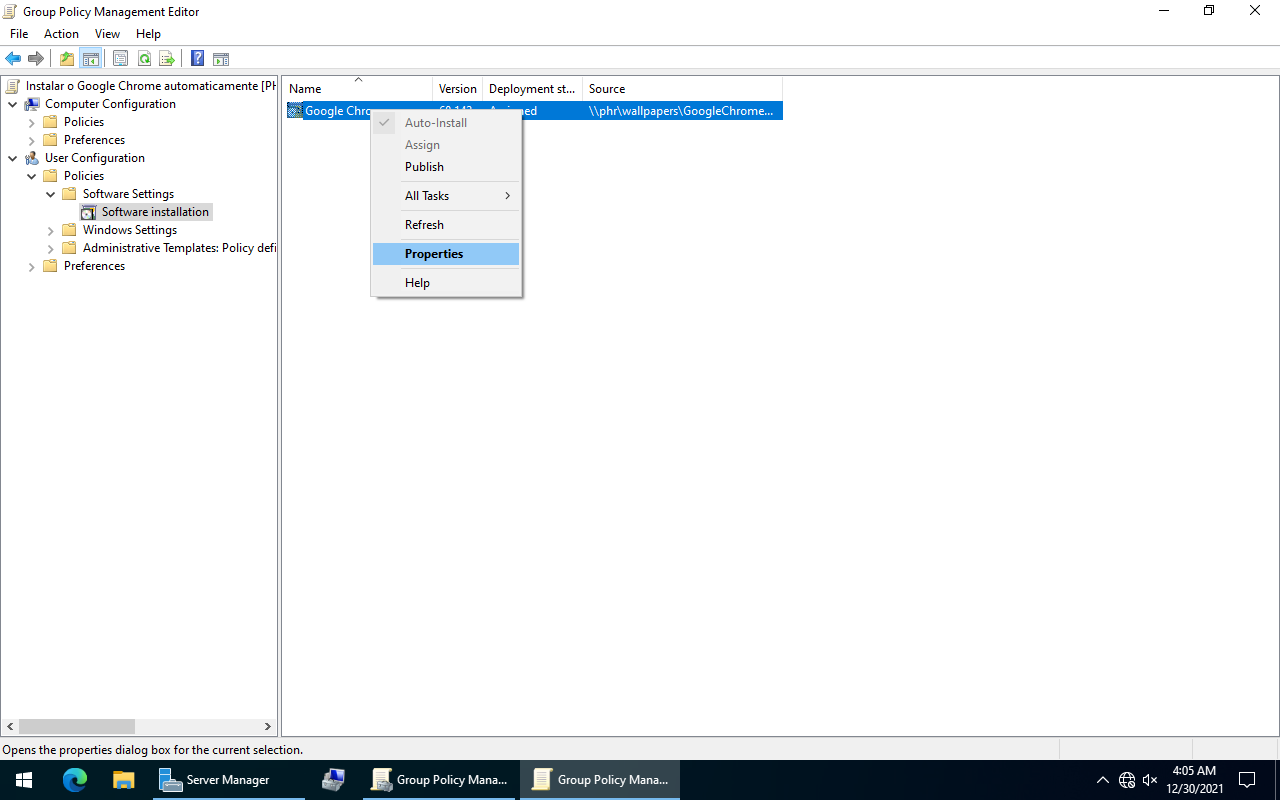Screen dimensions: 1280x800
Task: Expand the Administrative Templates node
Action: tap(51, 248)
